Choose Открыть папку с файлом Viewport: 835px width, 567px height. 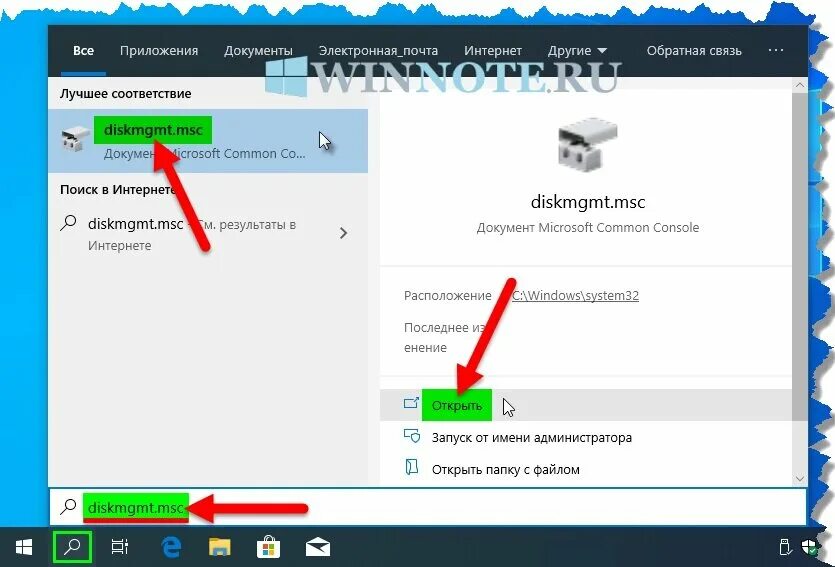(x=505, y=469)
